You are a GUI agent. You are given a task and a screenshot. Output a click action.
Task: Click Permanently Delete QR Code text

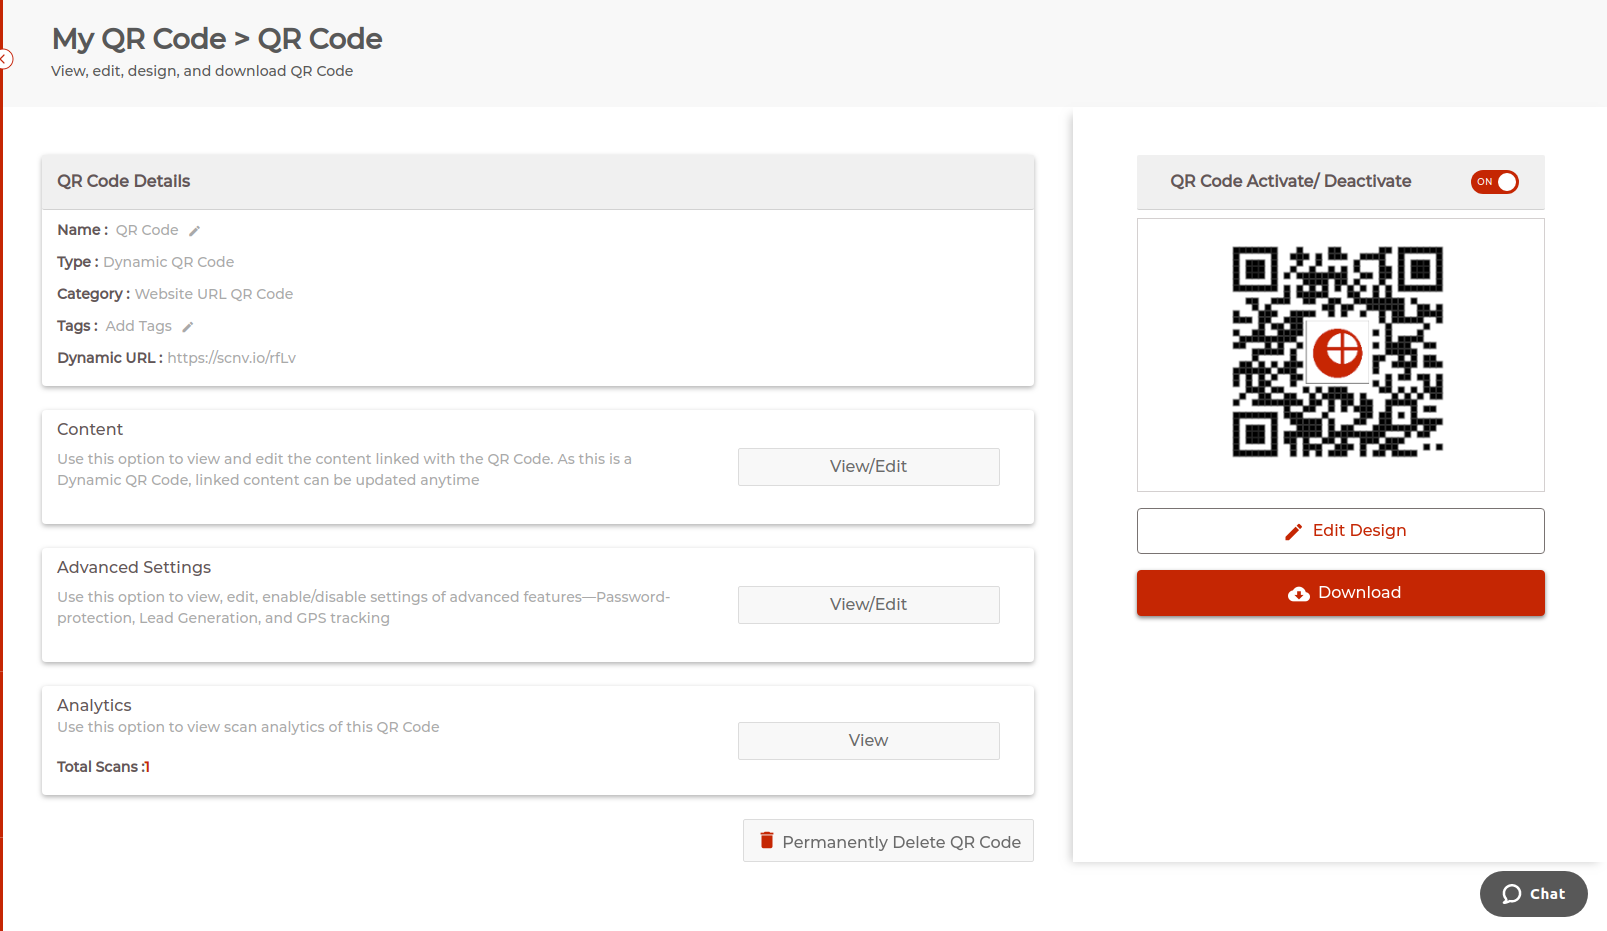pos(902,842)
